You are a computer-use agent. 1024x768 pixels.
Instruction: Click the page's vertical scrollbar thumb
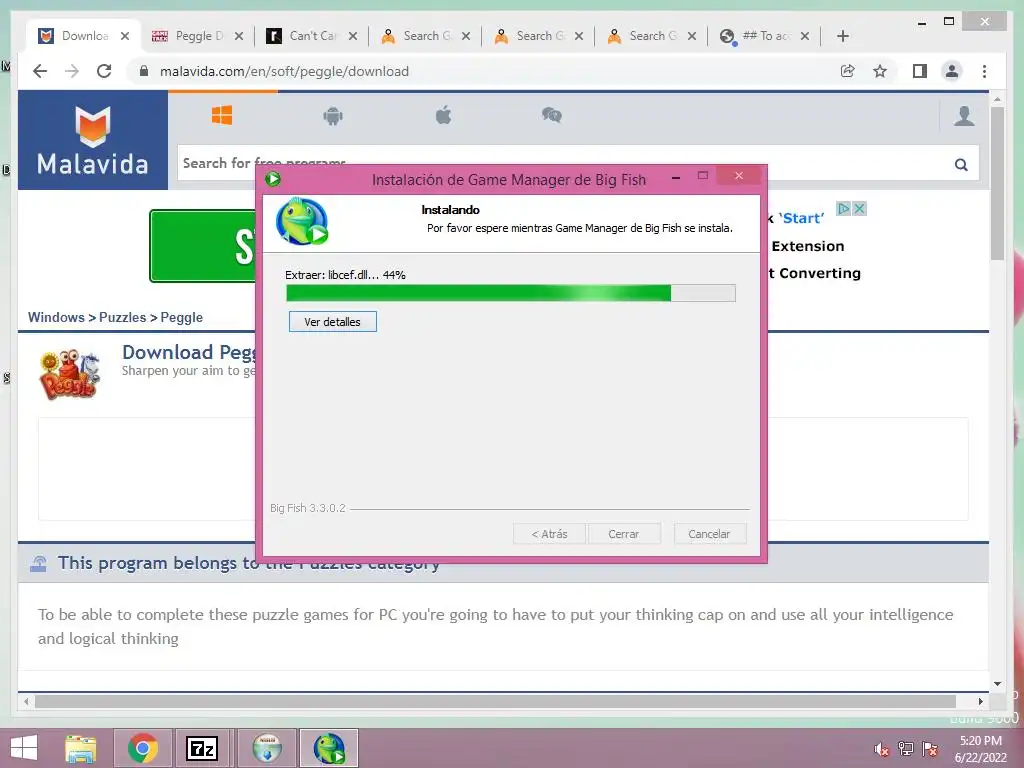(997, 183)
